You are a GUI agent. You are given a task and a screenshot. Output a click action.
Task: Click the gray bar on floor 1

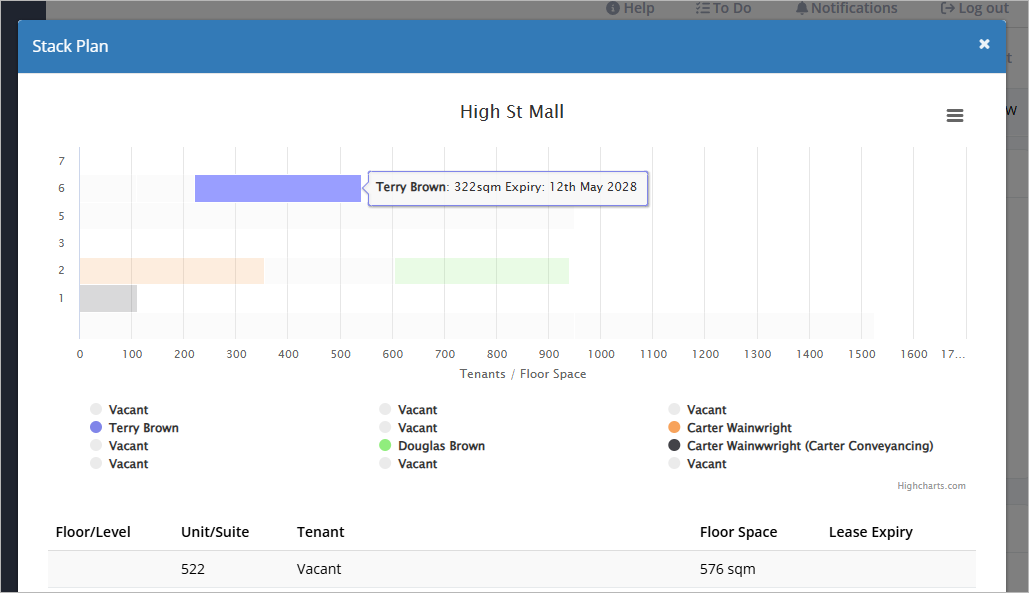tap(108, 298)
